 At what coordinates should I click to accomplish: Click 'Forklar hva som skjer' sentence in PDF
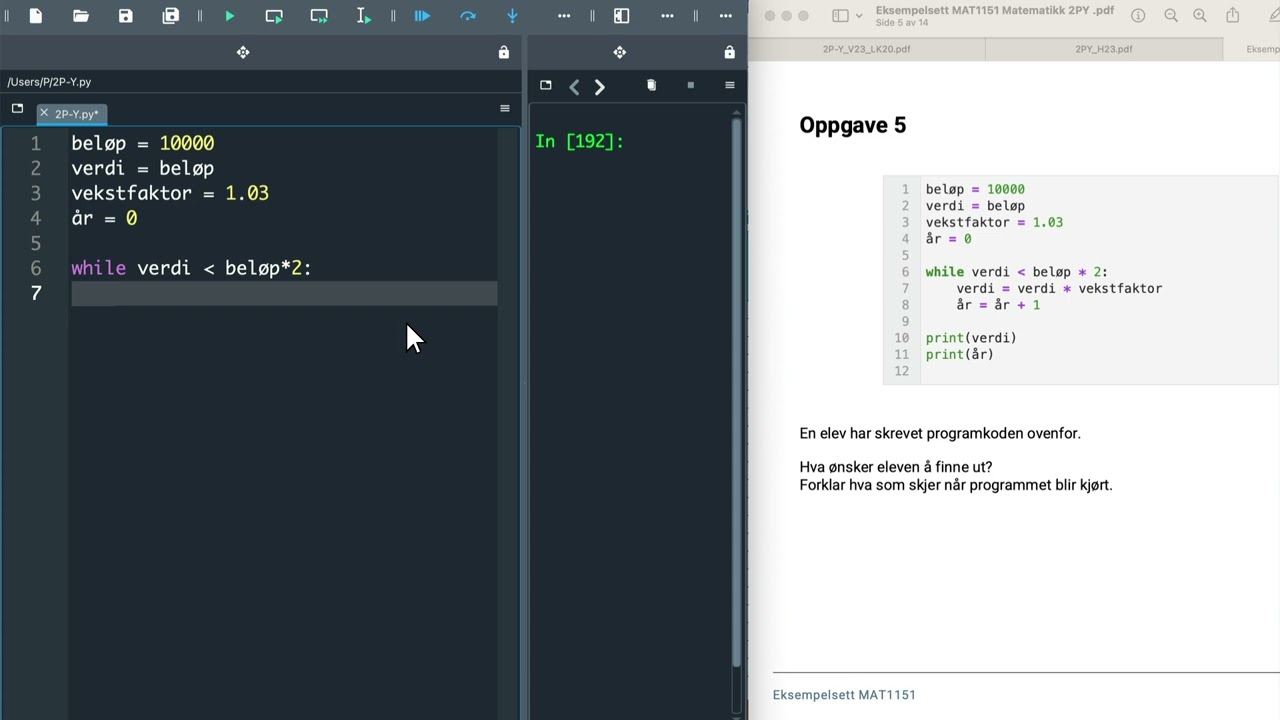click(x=956, y=485)
